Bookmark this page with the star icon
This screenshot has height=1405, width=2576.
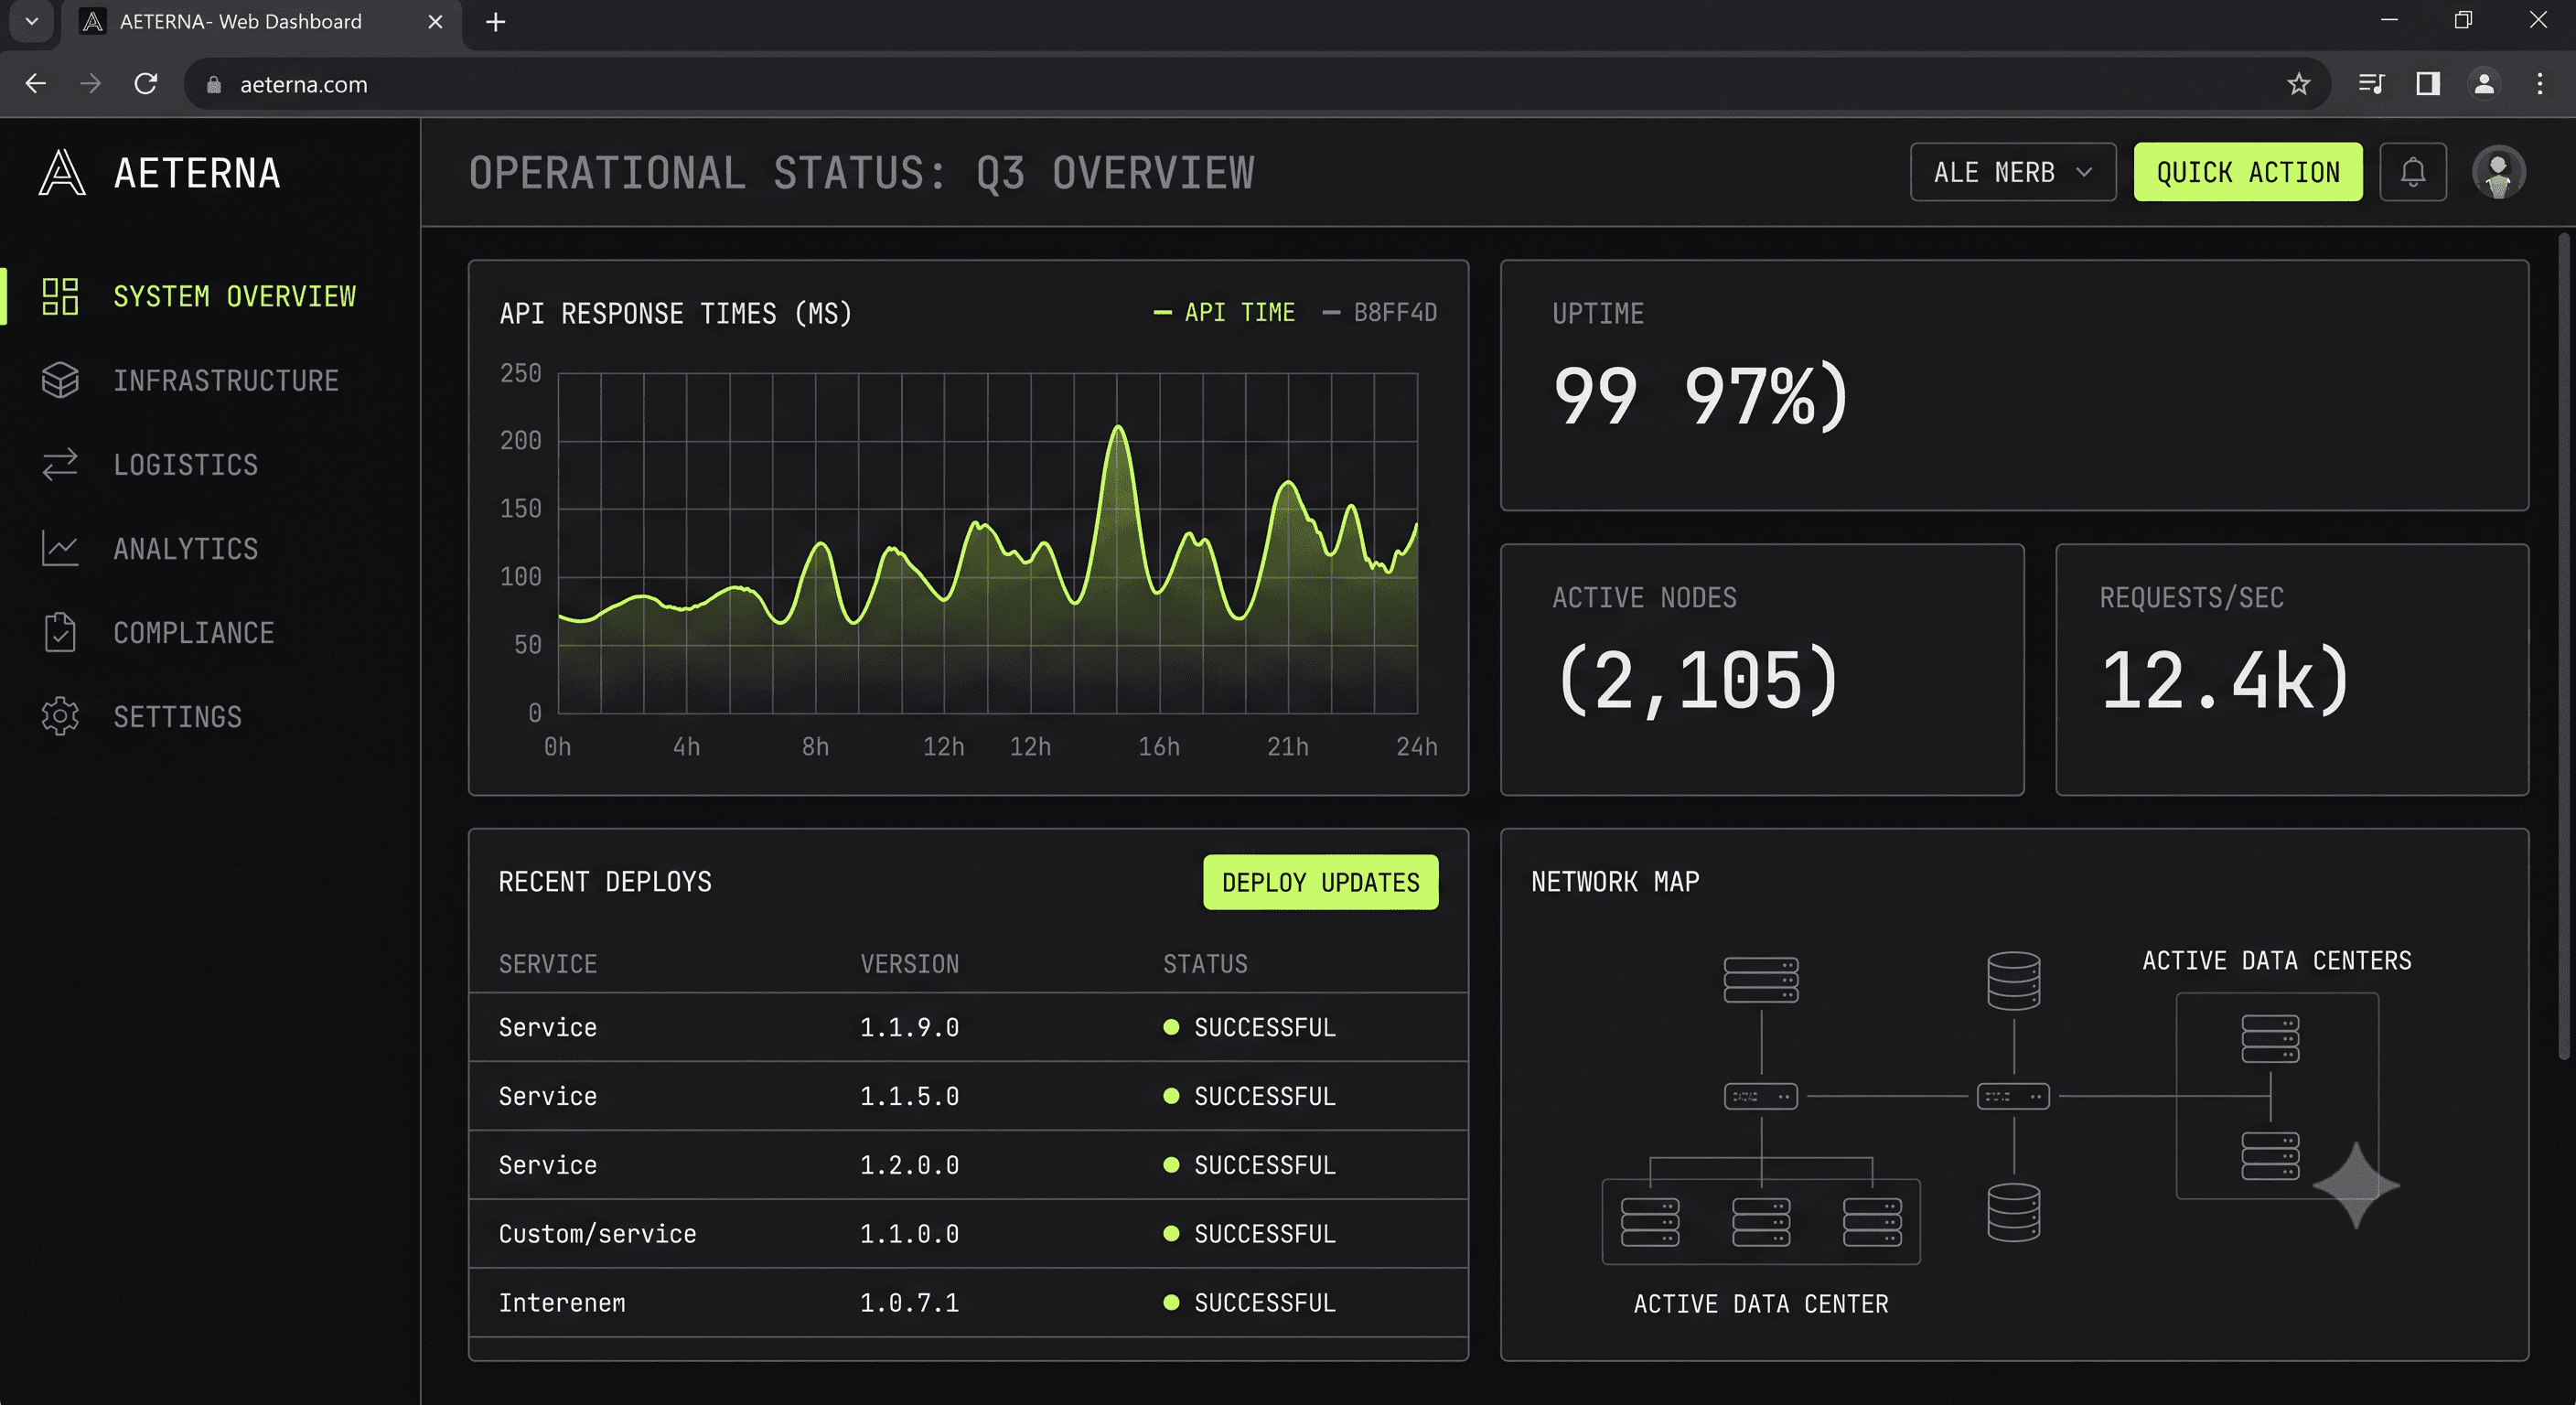point(2298,84)
